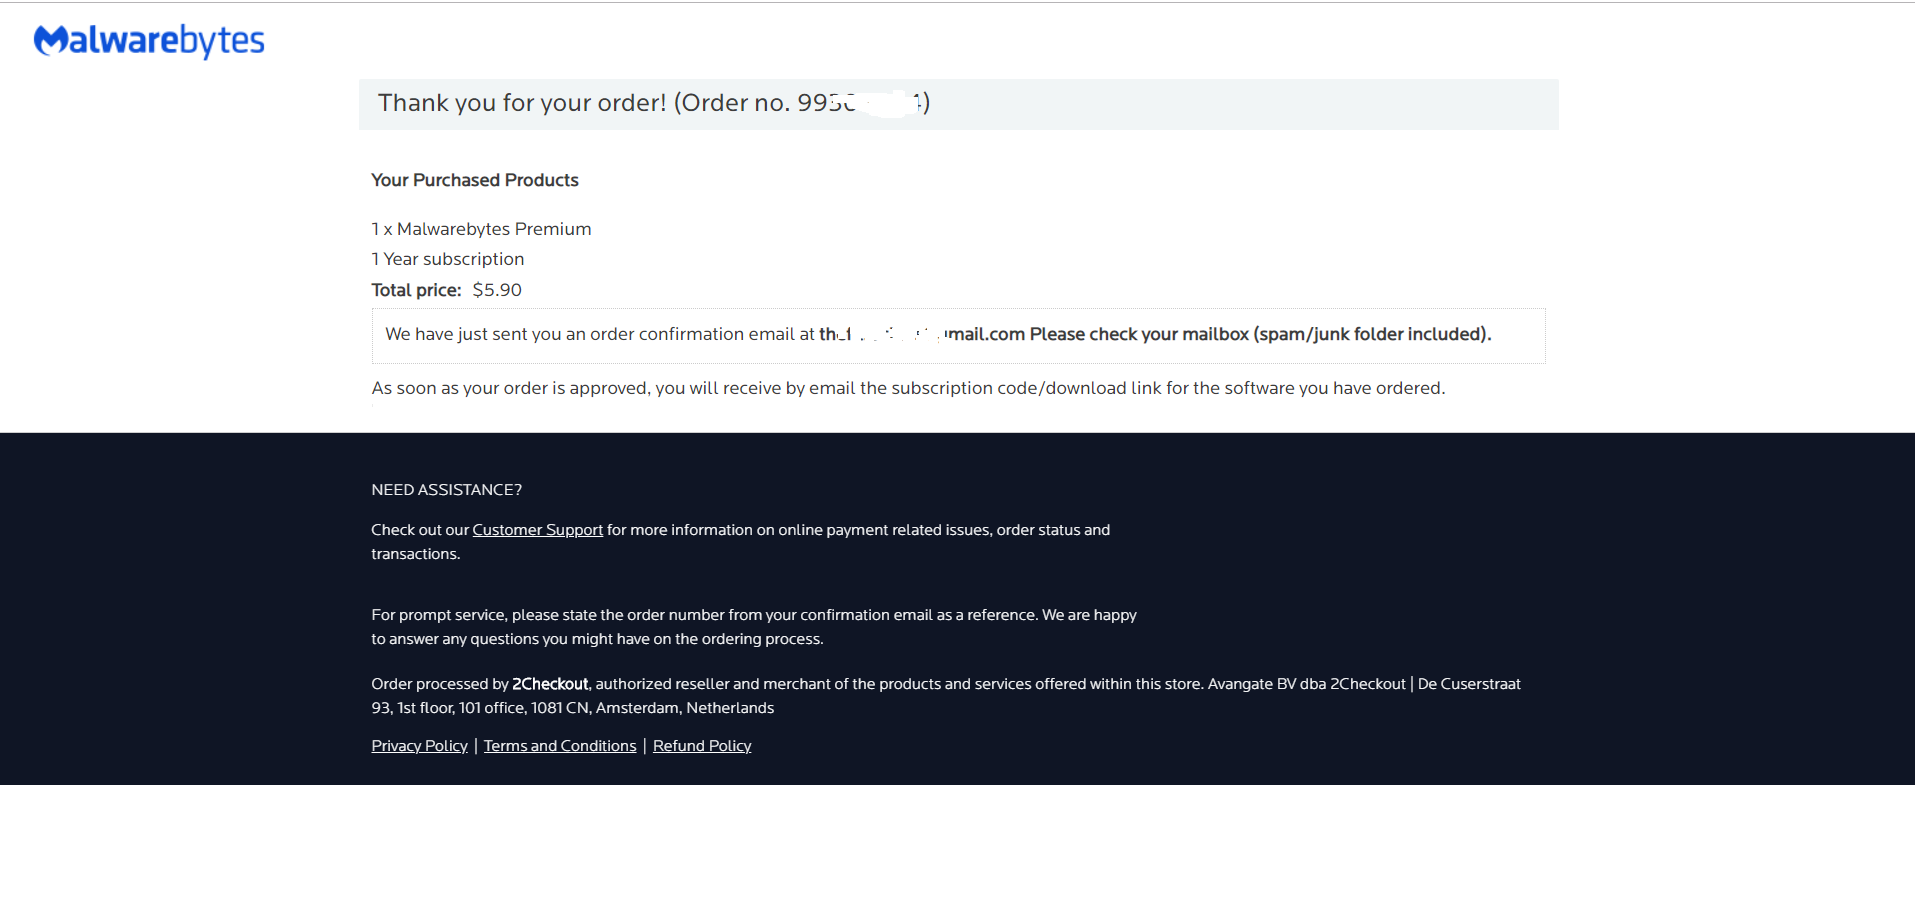Click the 'NEED ASSISTANCE?' heading
This screenshot has width=1915, height=903.
[446, 490]
